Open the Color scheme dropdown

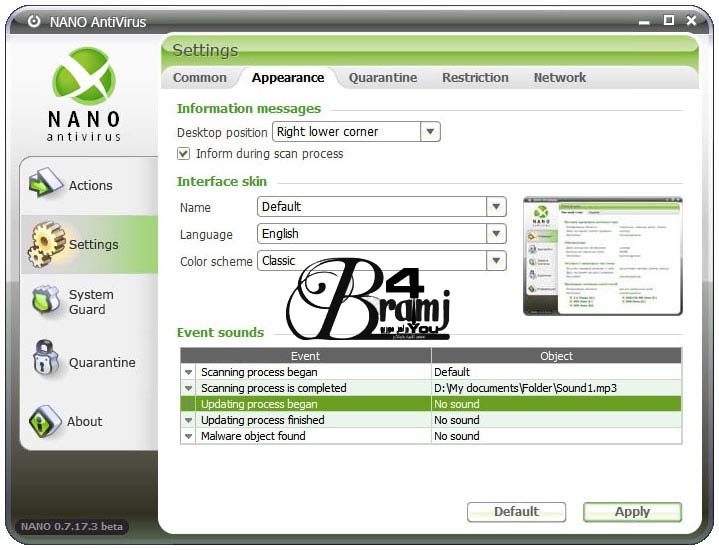[x=496, y=261]
